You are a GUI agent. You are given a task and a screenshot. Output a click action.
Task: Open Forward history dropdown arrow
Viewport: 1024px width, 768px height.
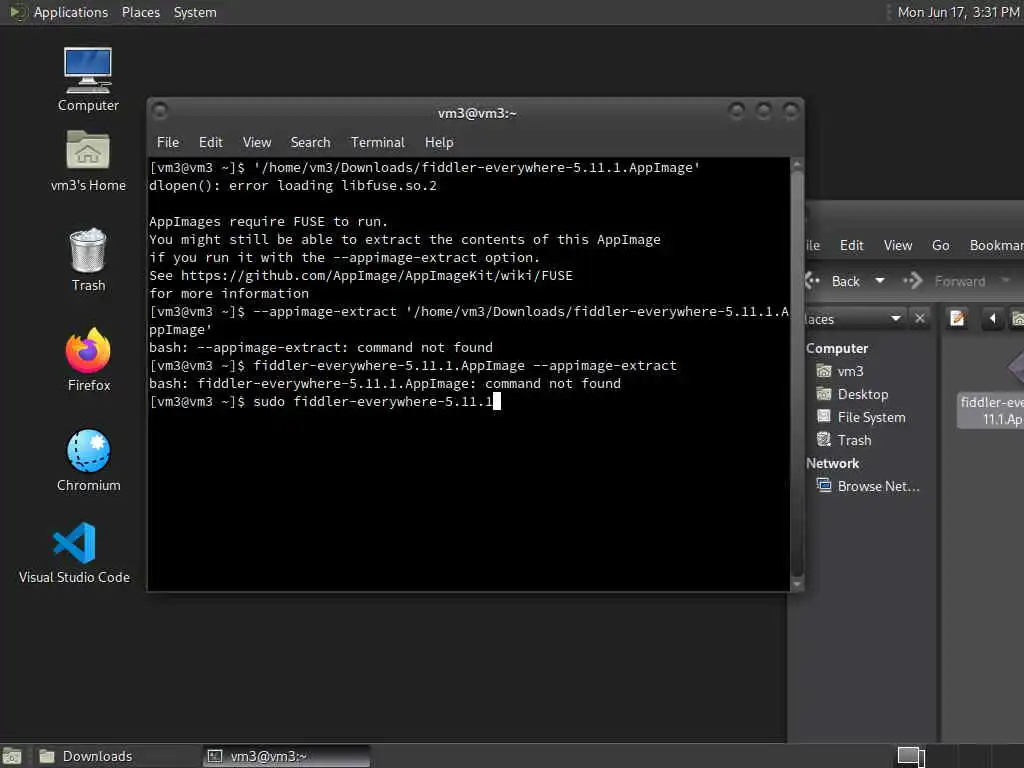(x=1005, y=281)
